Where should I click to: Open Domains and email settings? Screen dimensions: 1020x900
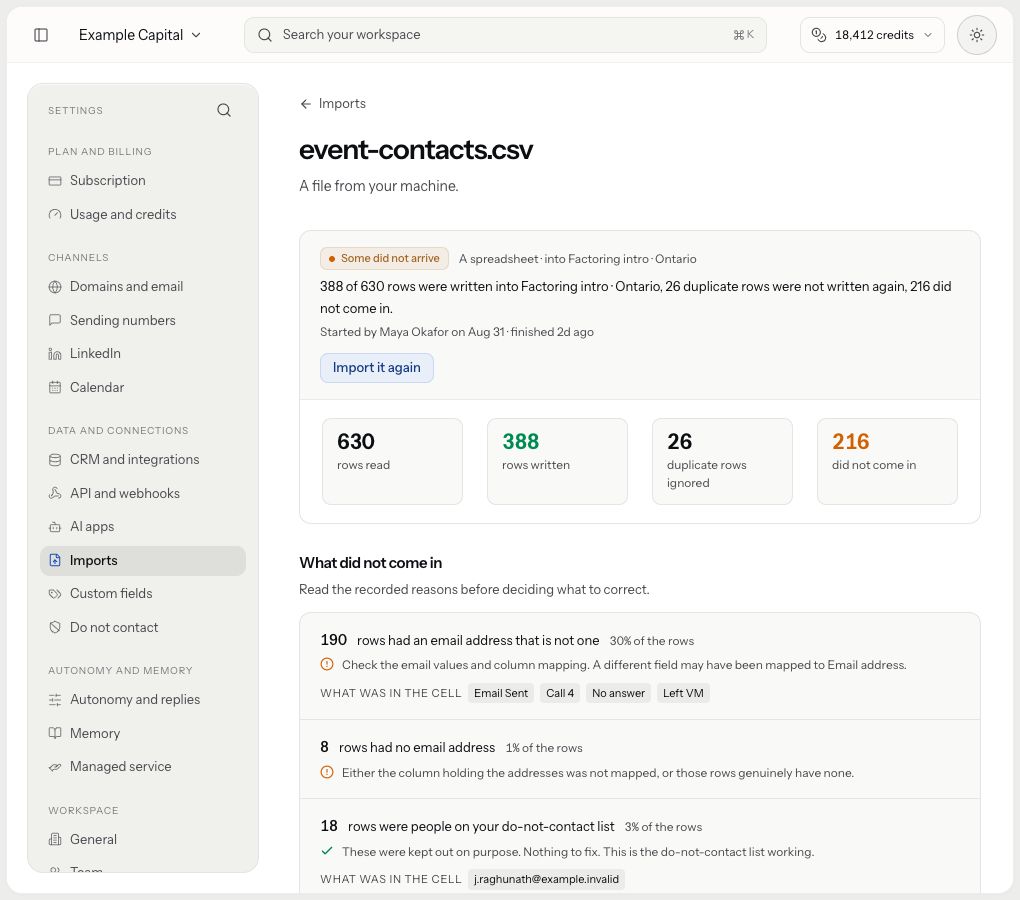point(143,286)
